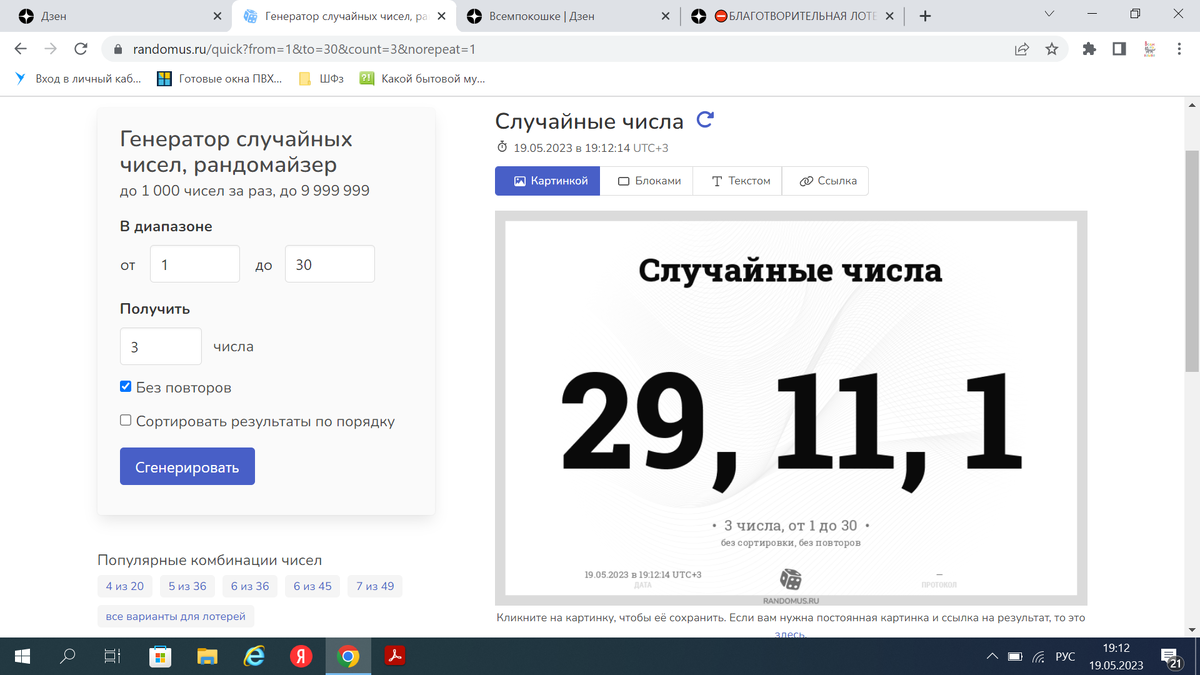Select the Картинкой view tab
Screen dimensions: 1200x675
(548, 181)
